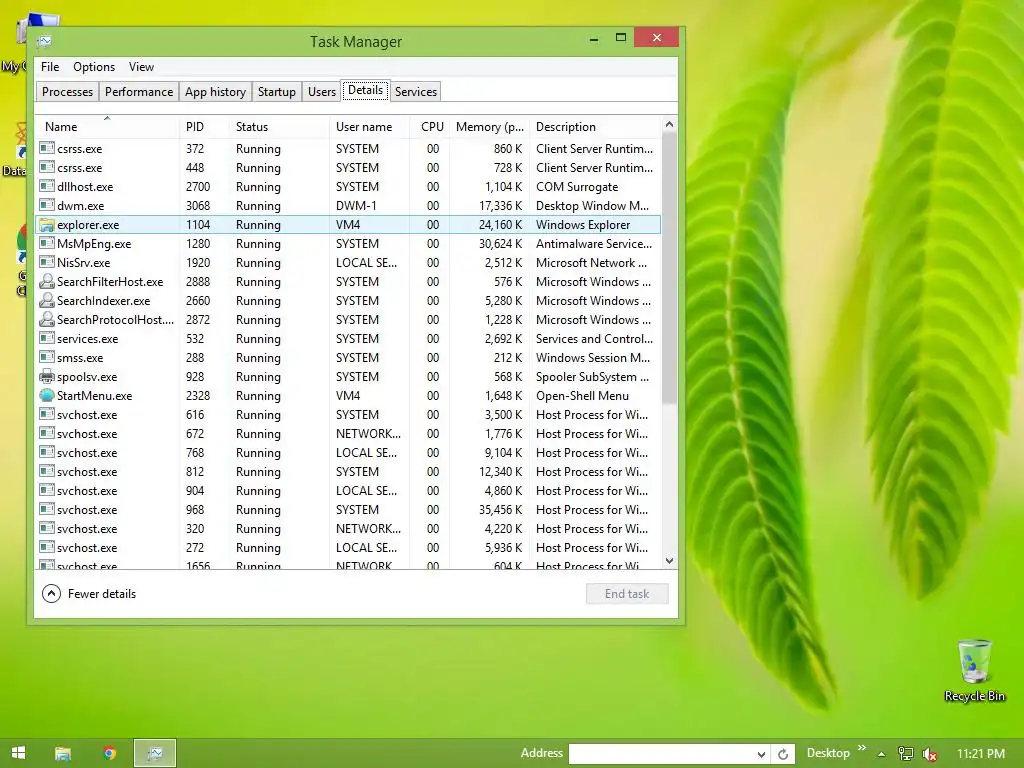The height and width of the screenshot is (768, 1024).
Task: Click the Open-Shell Menu description
Action: coord(582,396)
